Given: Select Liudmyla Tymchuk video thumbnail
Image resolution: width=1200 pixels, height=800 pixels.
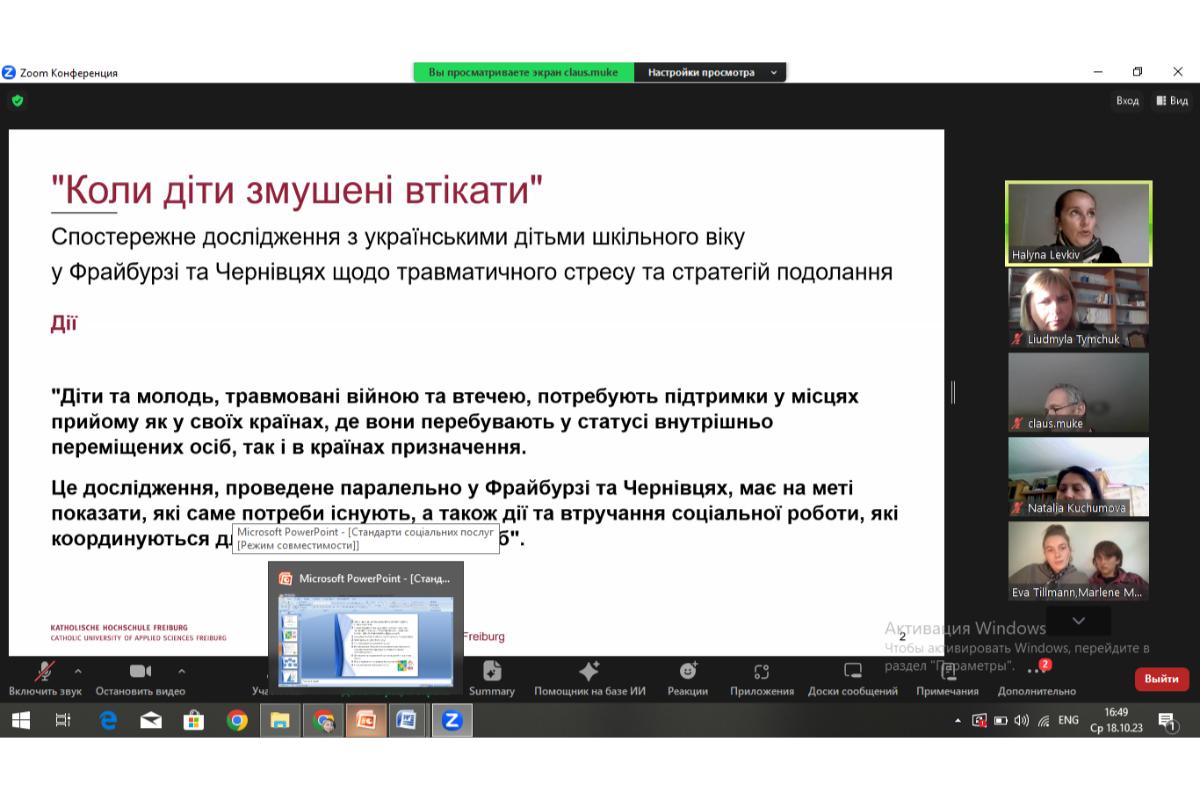Looking at the screenshot, I should point(1079,308).
